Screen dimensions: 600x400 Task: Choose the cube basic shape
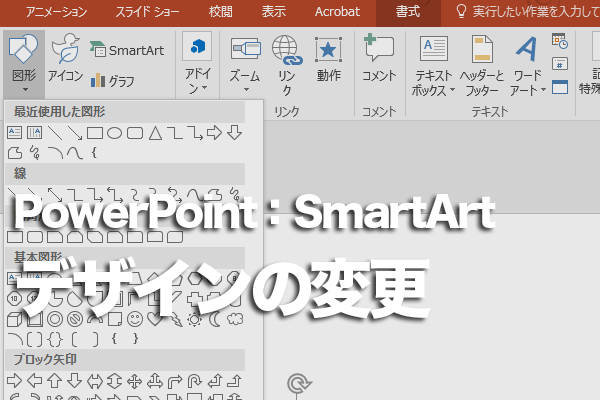pyautogui.click(x=15, y=319)
